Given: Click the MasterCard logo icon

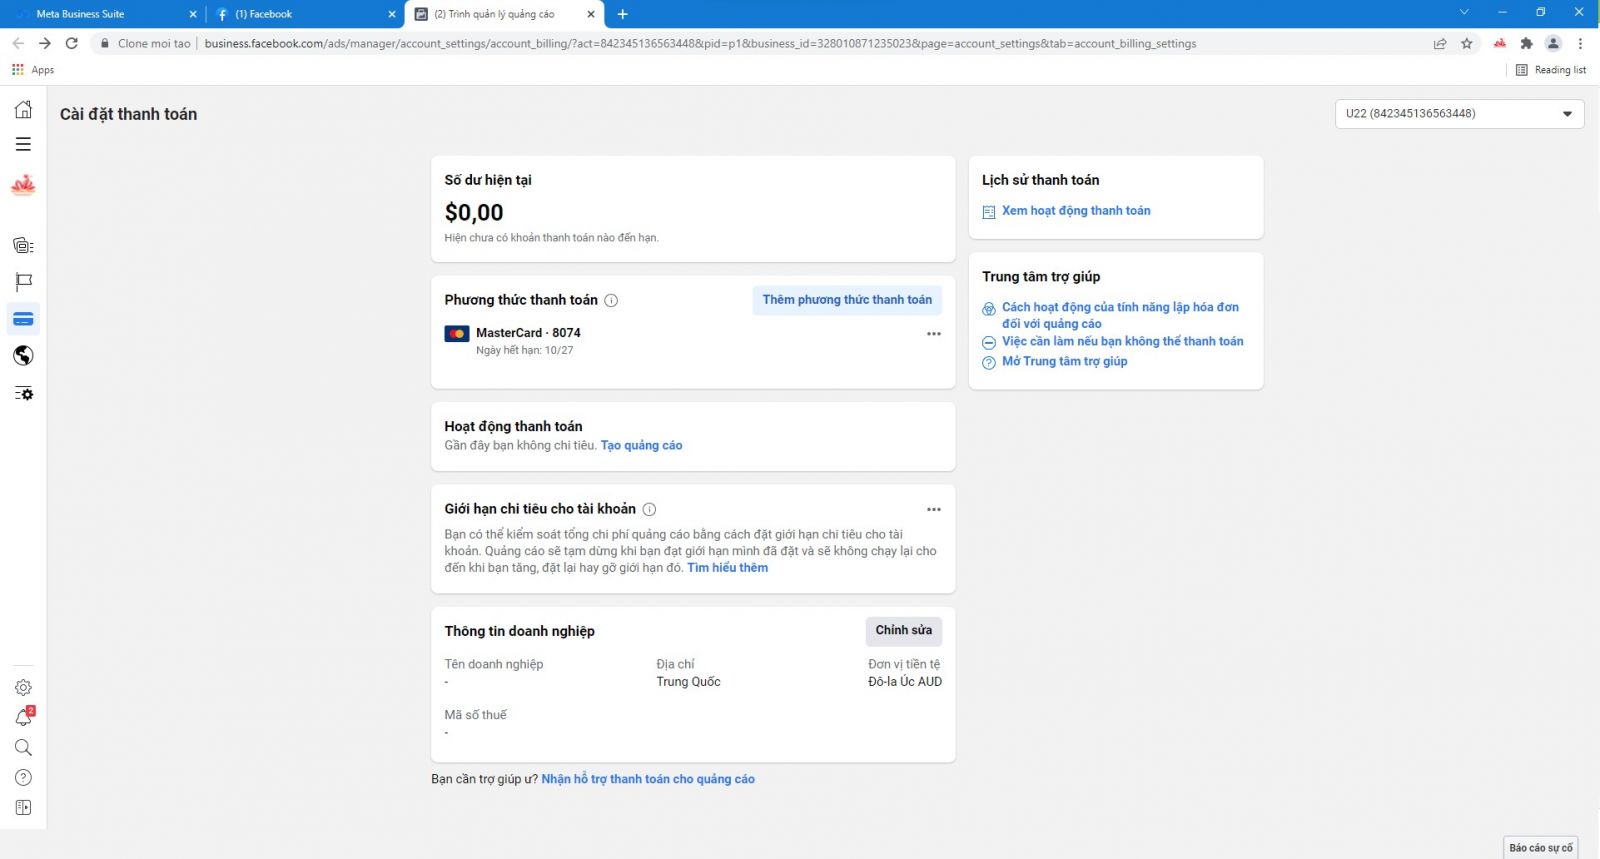Looking at the screenshot, I should point(457,334).
